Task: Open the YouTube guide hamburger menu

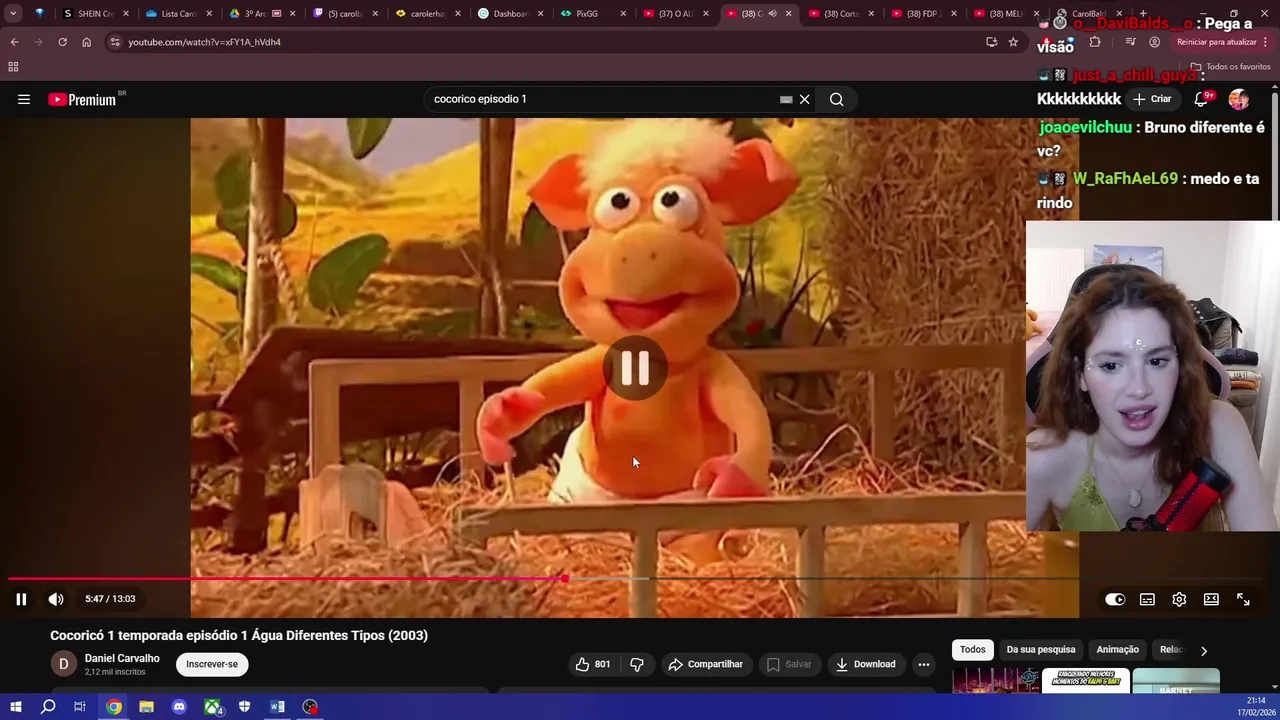Action: pyautogui.click(x=24, y=99)
